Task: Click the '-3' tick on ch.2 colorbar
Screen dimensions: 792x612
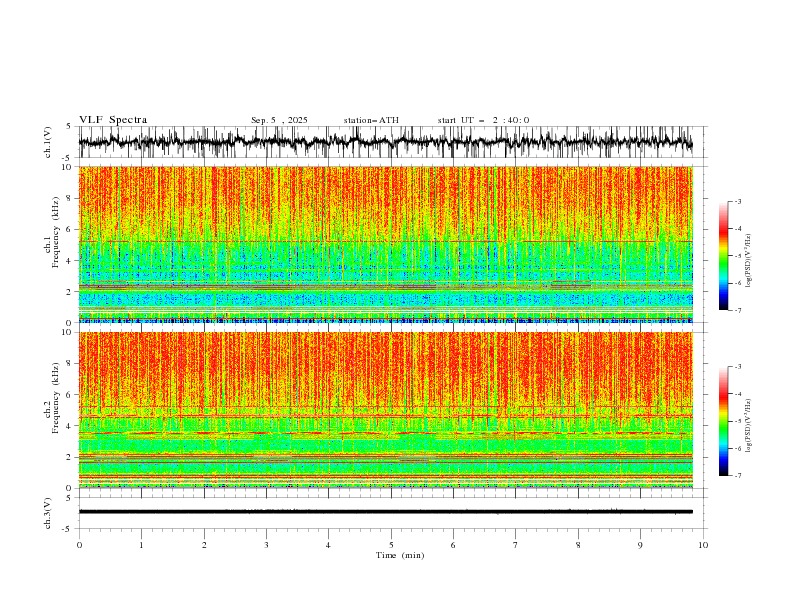Action: click(x=737, y=367)
